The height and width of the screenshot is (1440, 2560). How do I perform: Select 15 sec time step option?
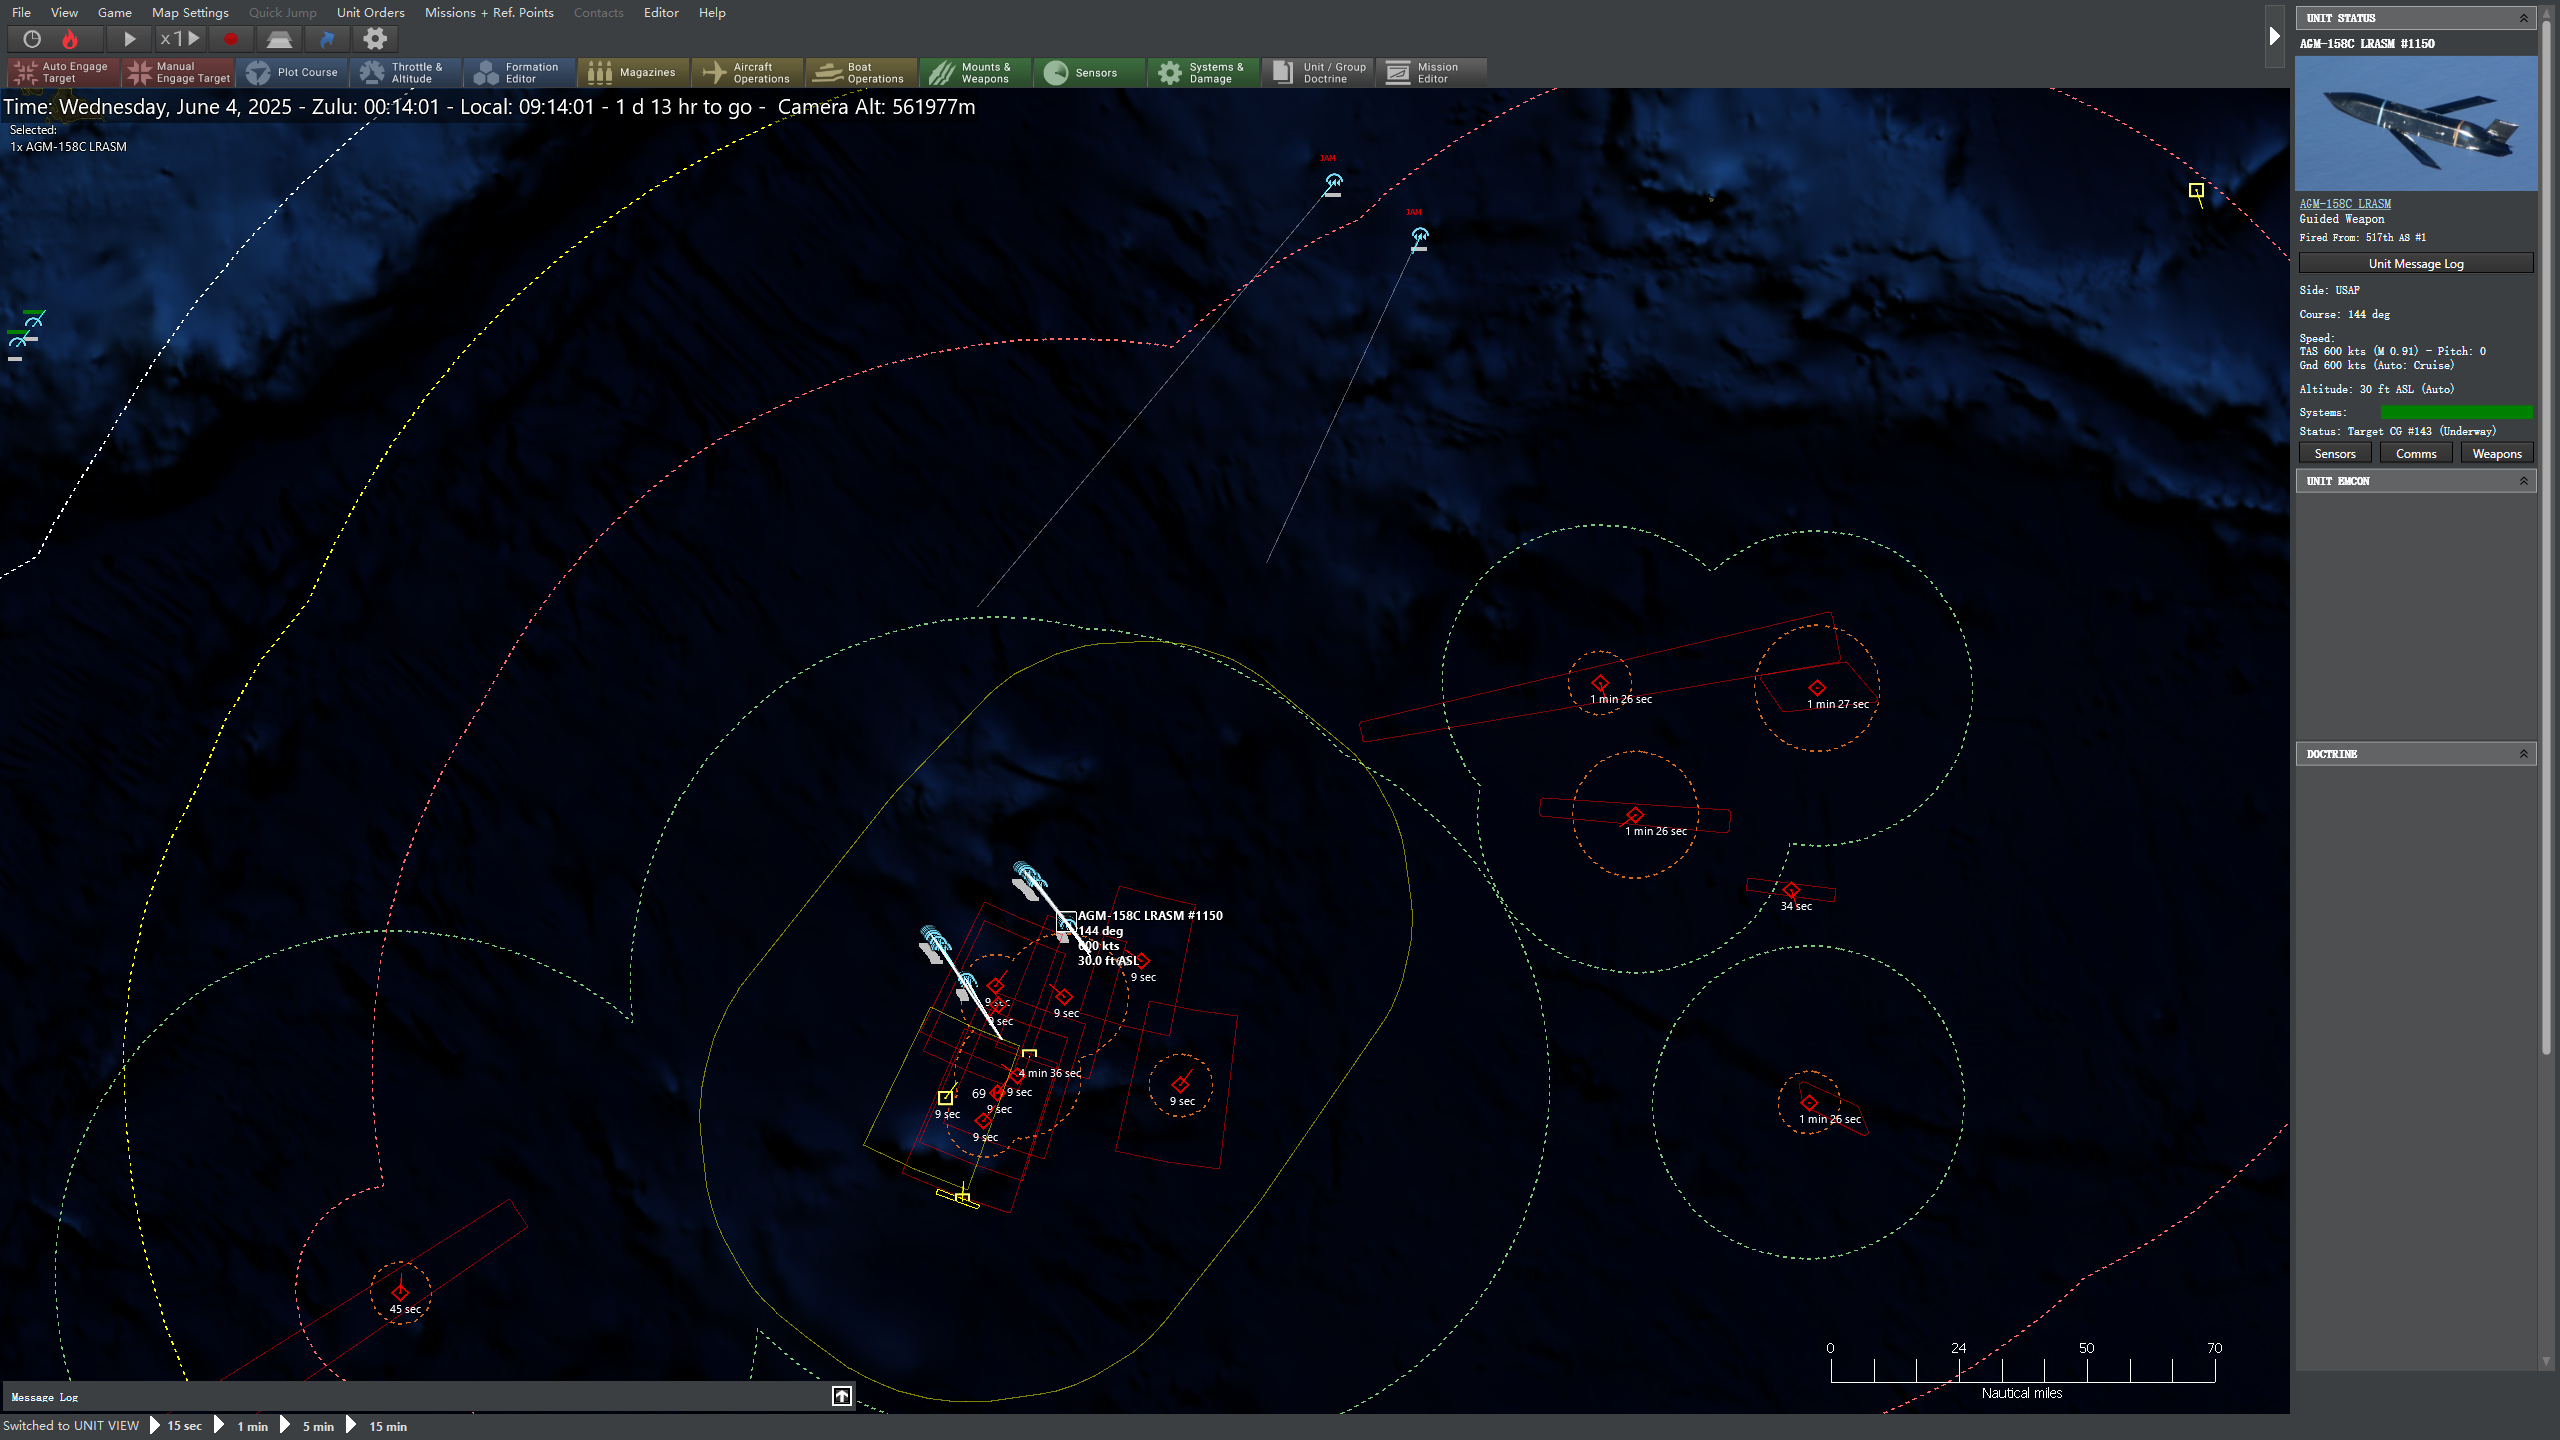click(184, 1426)
